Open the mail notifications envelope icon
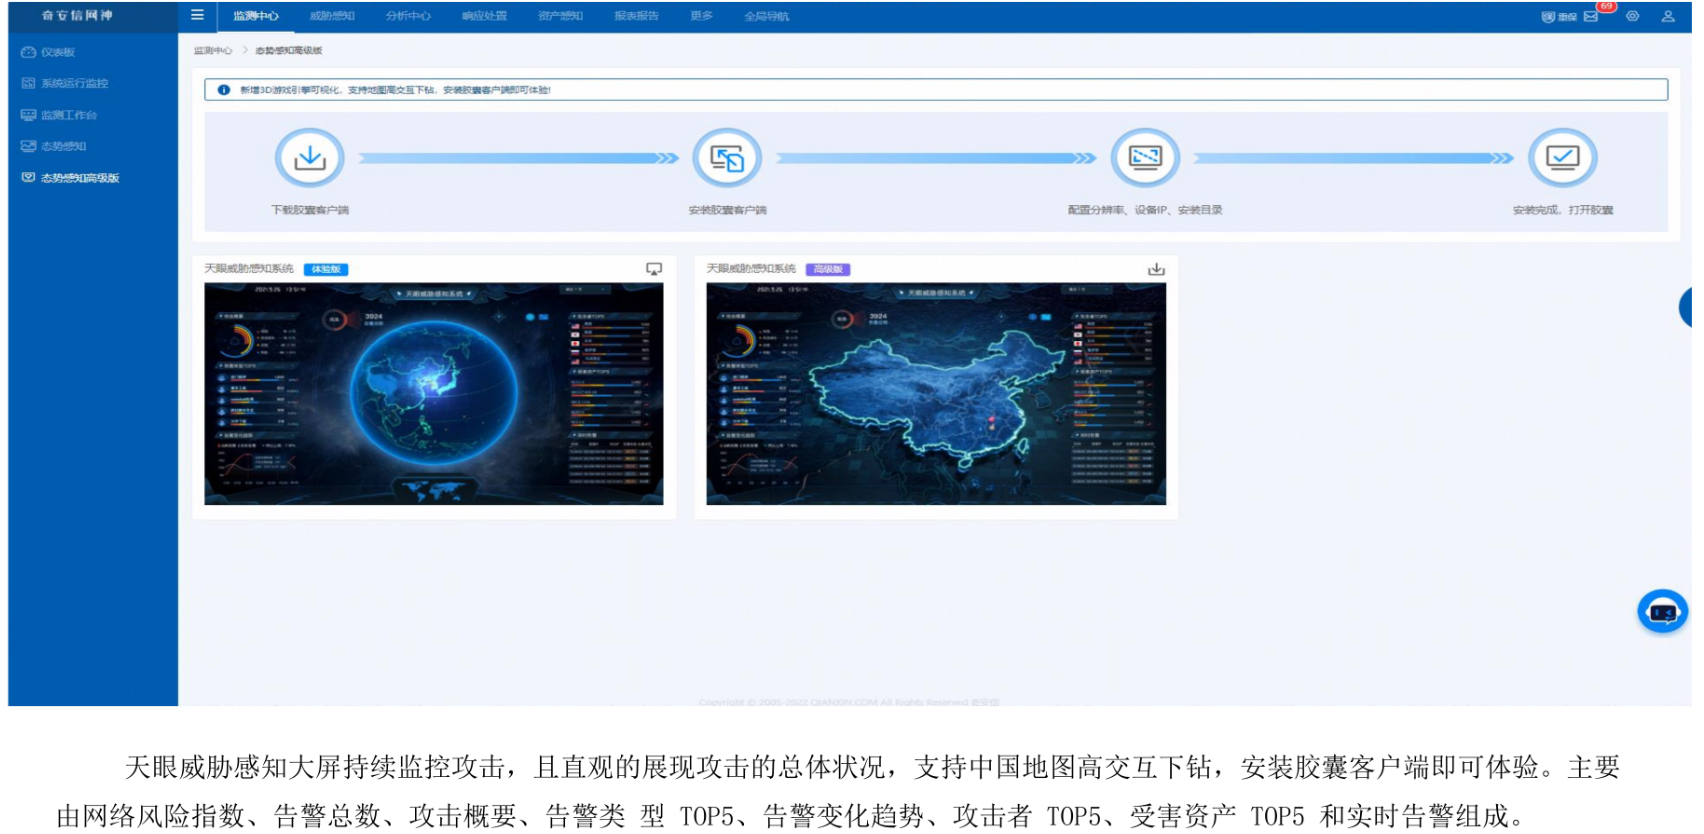The image size is (1704, 834). pos(1591,16)
